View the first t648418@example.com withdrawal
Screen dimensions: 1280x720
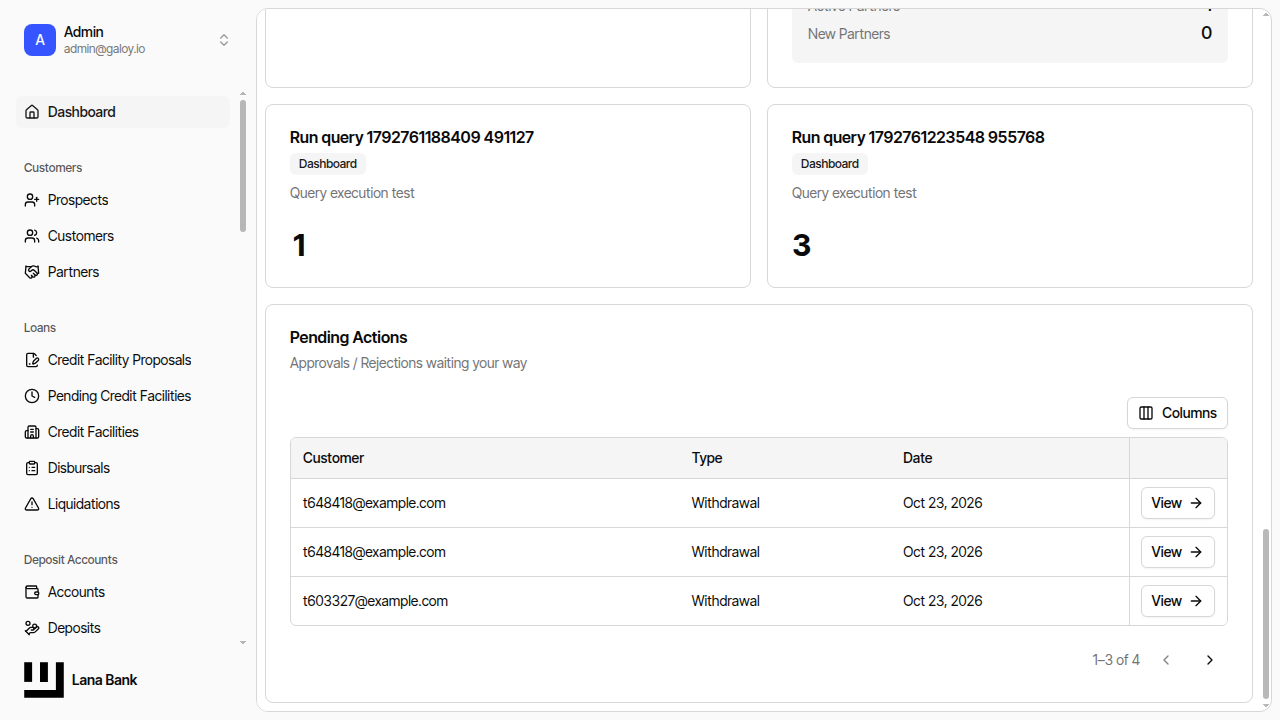1178,503
